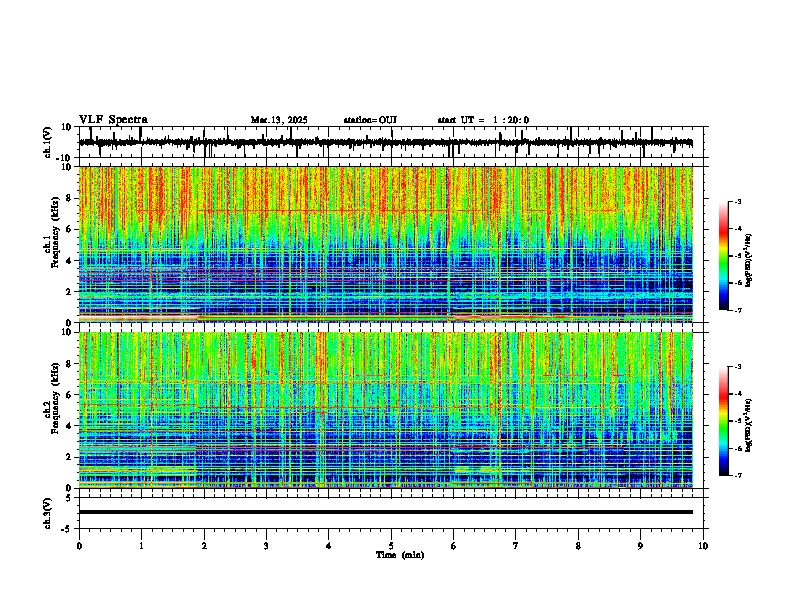The width and height of the screenshot is (792, 612).
Task: Click the time axis tick label "6"
Action: (454, 546)
